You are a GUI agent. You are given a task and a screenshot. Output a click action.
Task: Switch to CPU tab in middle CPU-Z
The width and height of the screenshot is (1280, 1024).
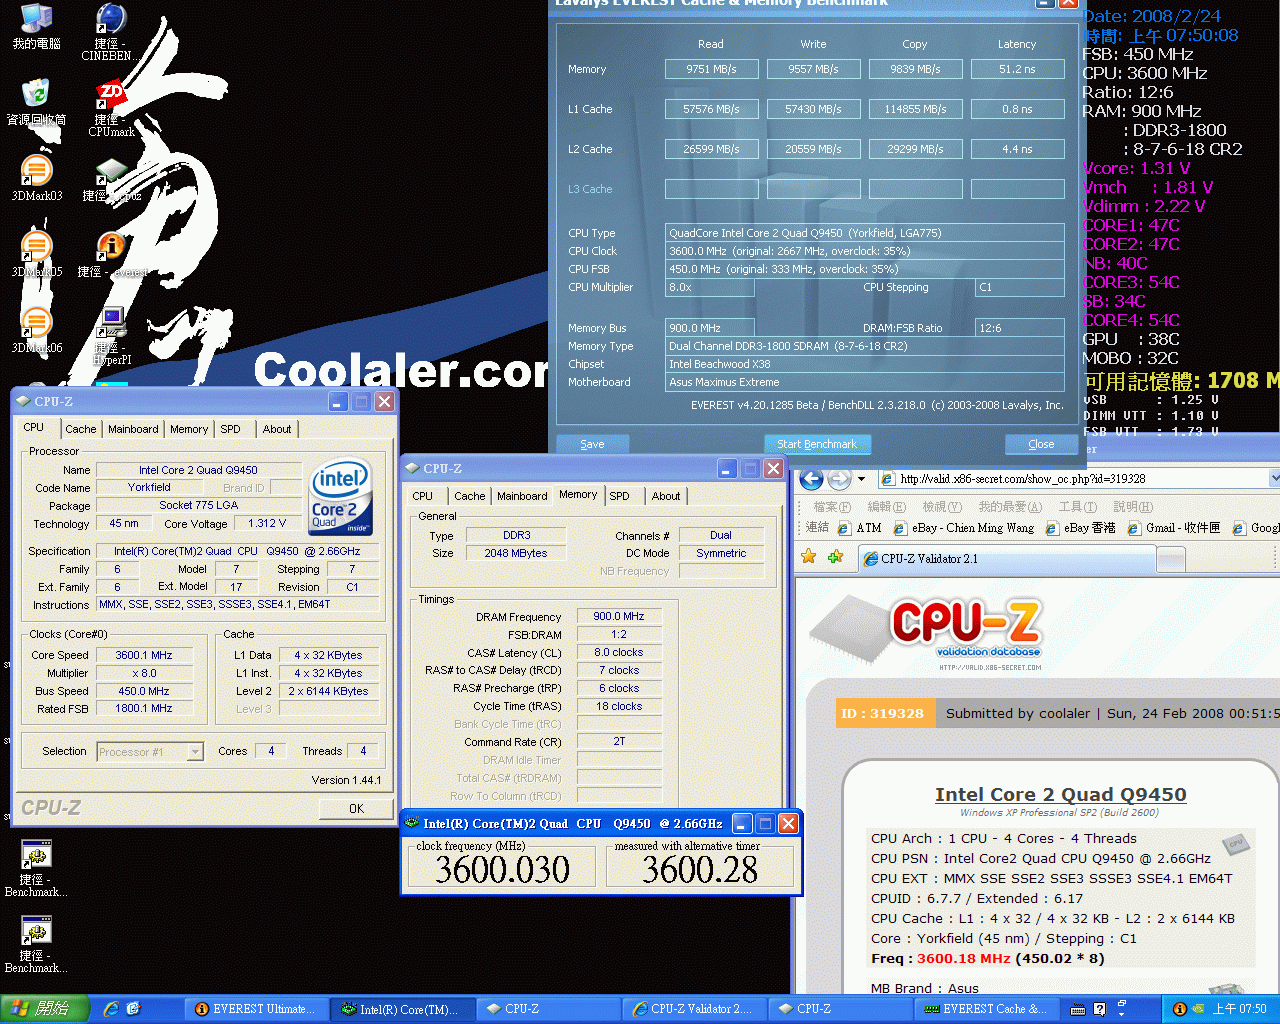click(x=423, y=496)
